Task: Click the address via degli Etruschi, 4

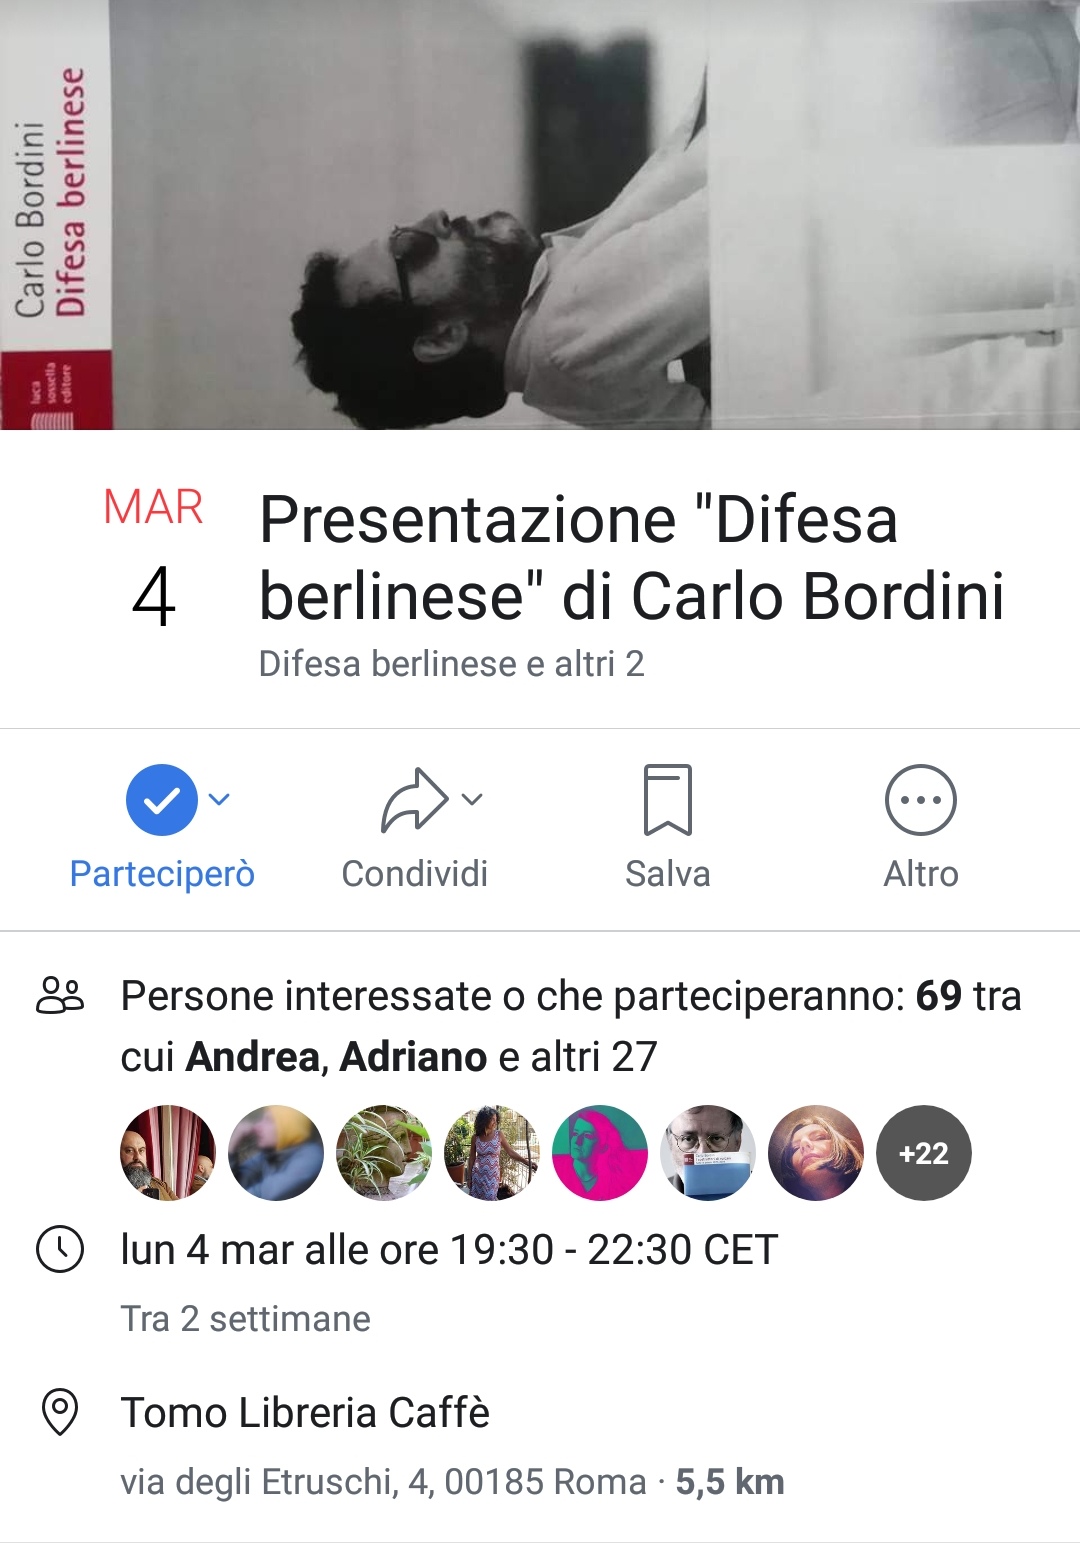Action: (x=384, y=1482)
